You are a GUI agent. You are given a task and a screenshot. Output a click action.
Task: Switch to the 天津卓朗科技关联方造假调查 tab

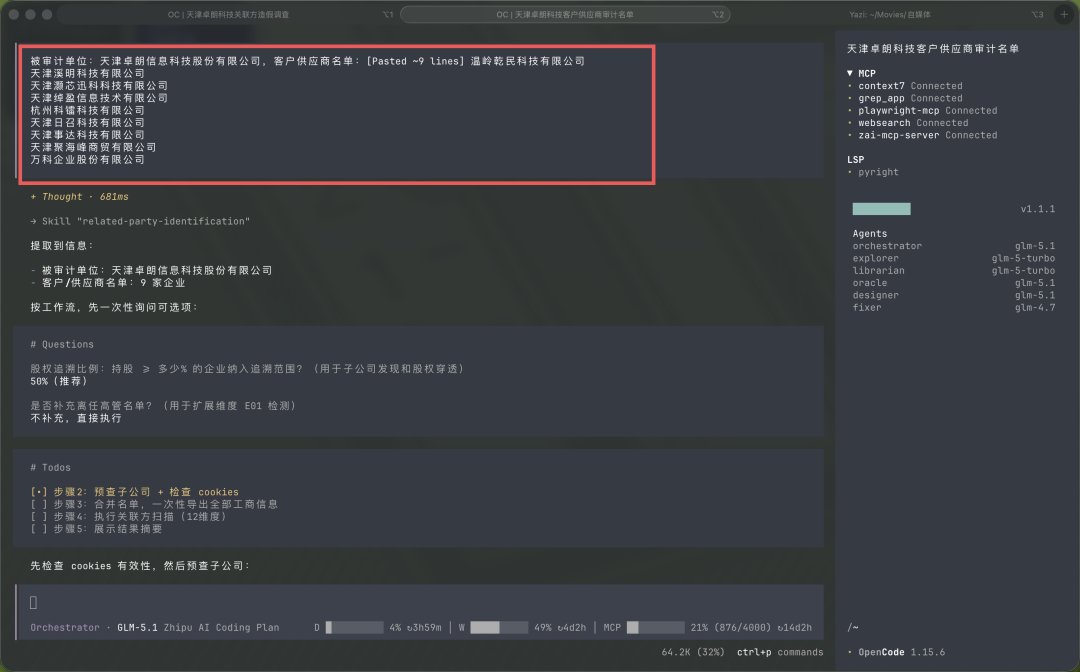coord(229,14)
